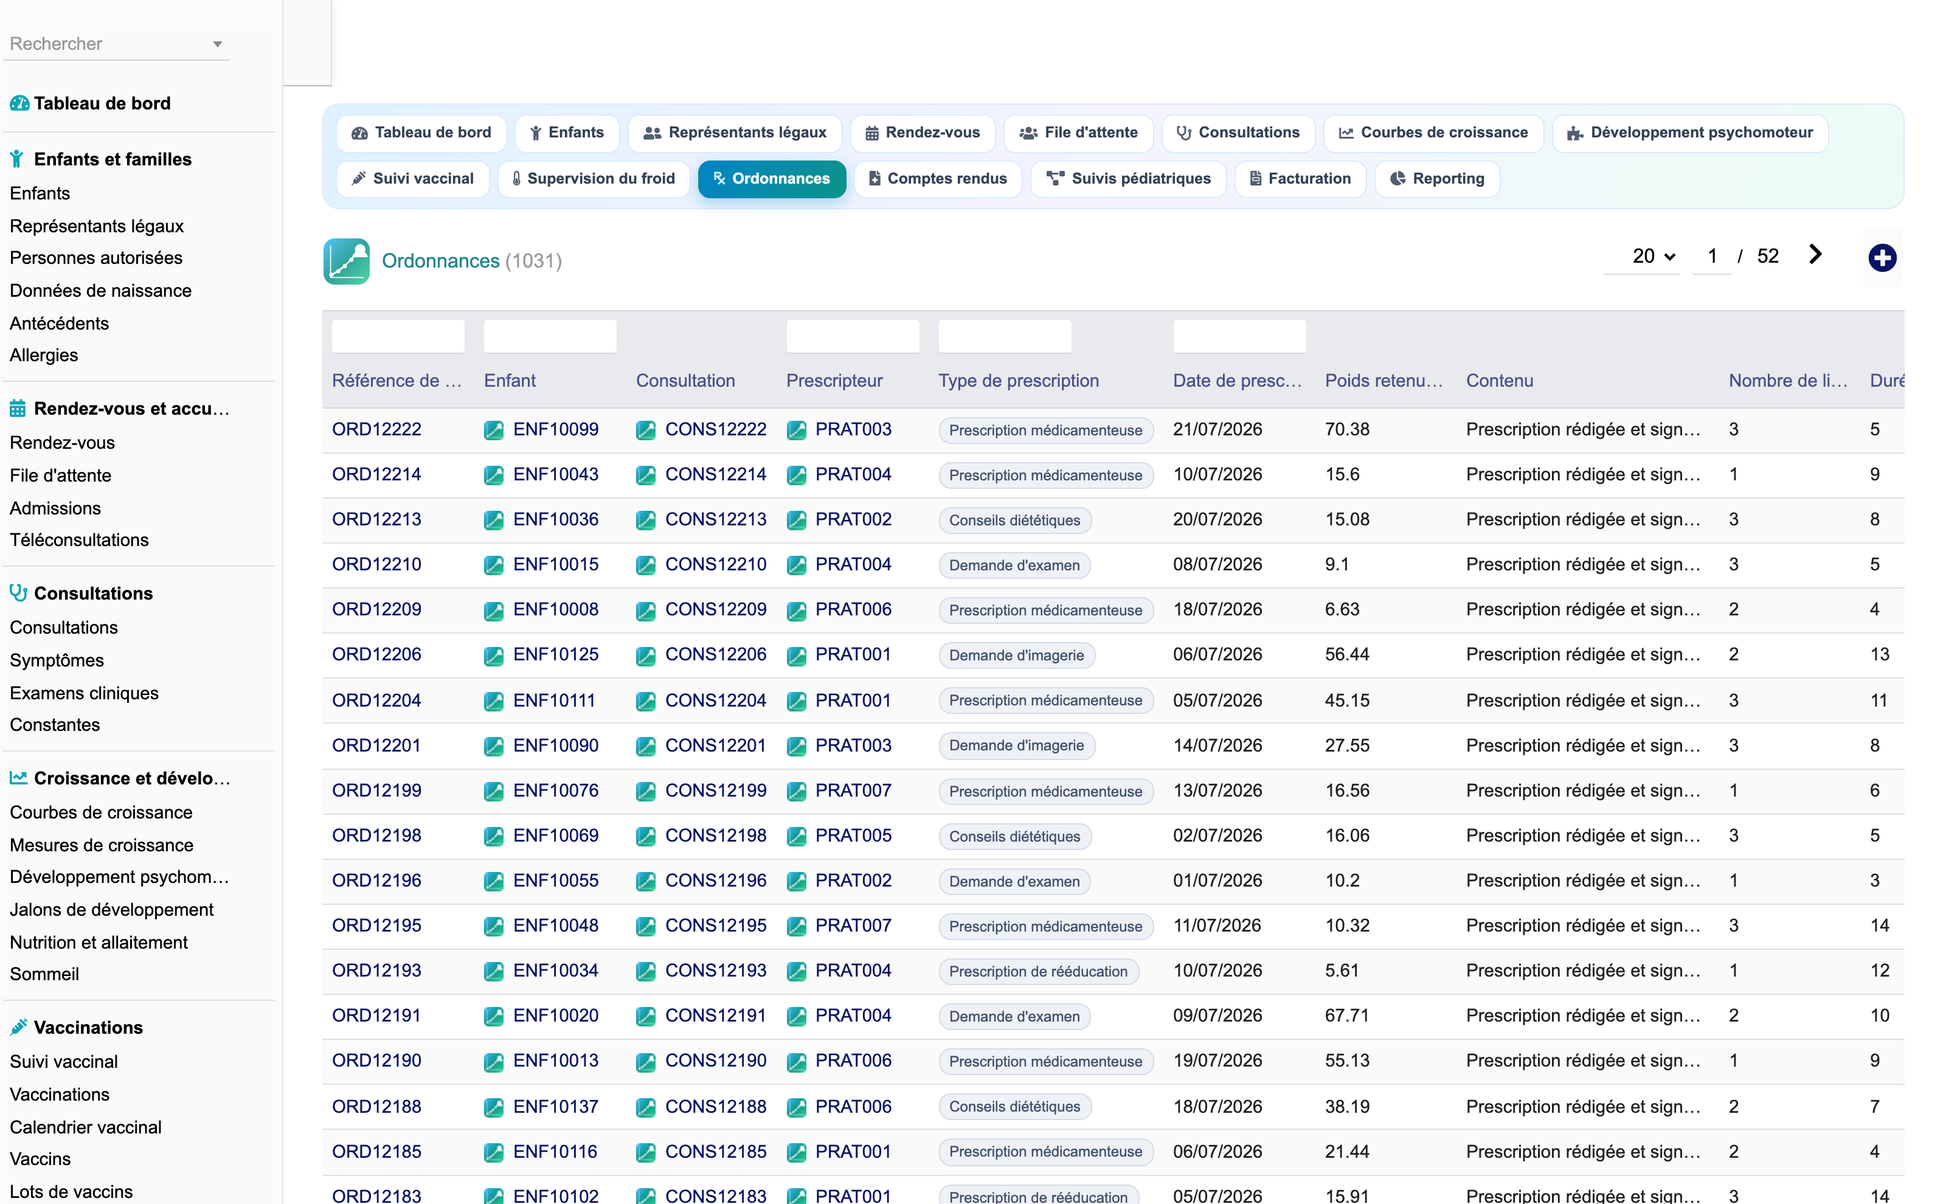This screenshot has height=1204, width=1946.
Task: Open the Supervision du froid tab
Action: point(594,179)
